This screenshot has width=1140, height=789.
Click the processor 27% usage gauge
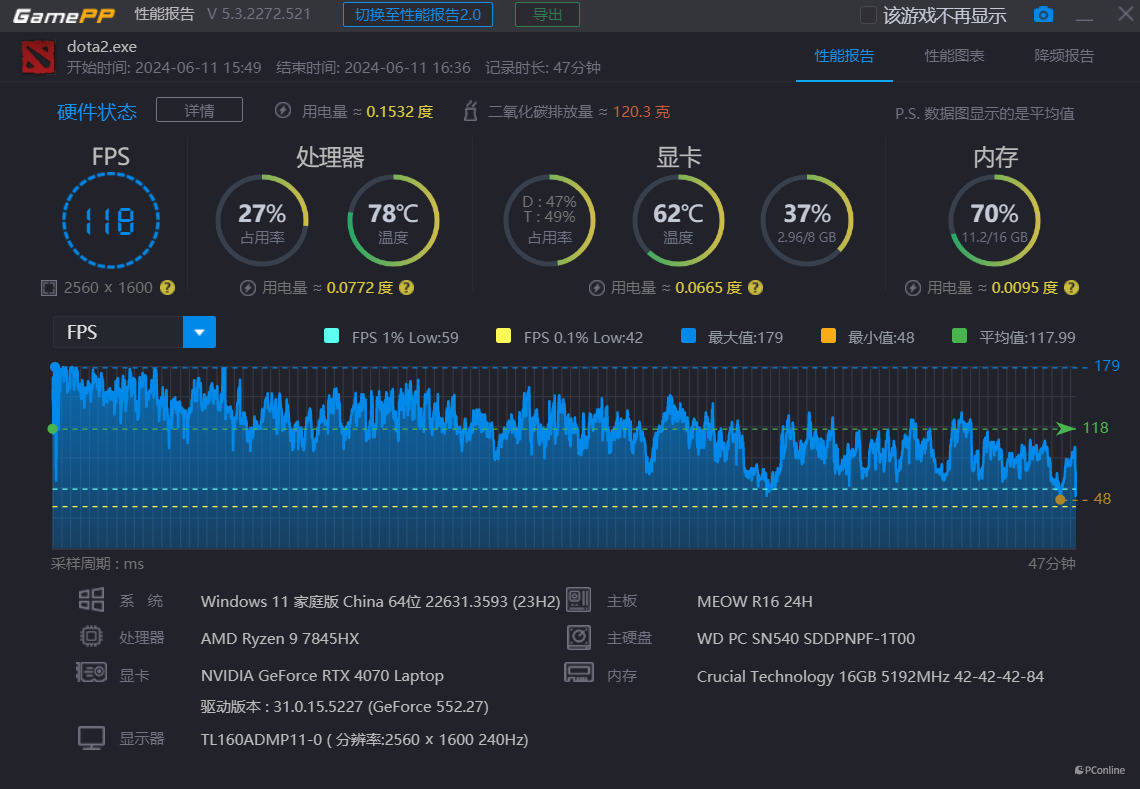[x=262, y=220]
